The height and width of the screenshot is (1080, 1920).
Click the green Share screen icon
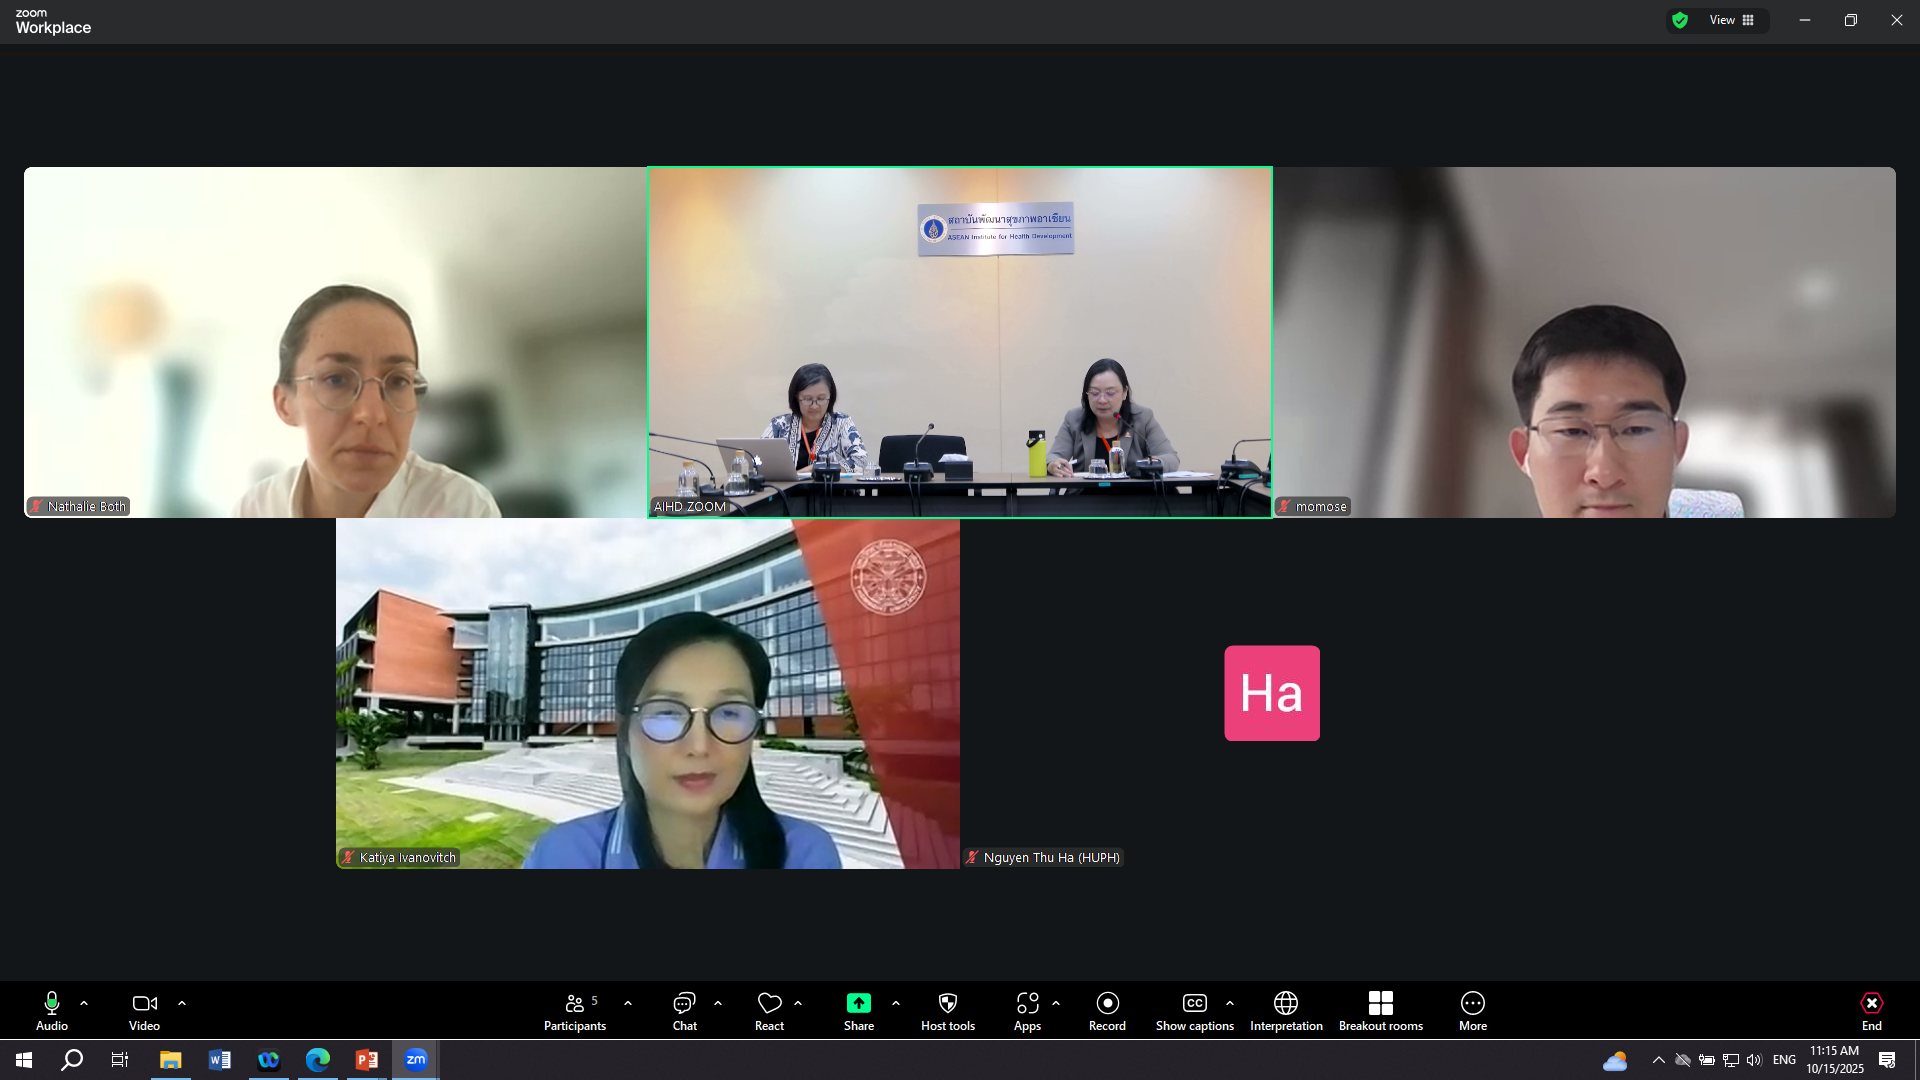pyautogui.click(x=858, y=1003)
